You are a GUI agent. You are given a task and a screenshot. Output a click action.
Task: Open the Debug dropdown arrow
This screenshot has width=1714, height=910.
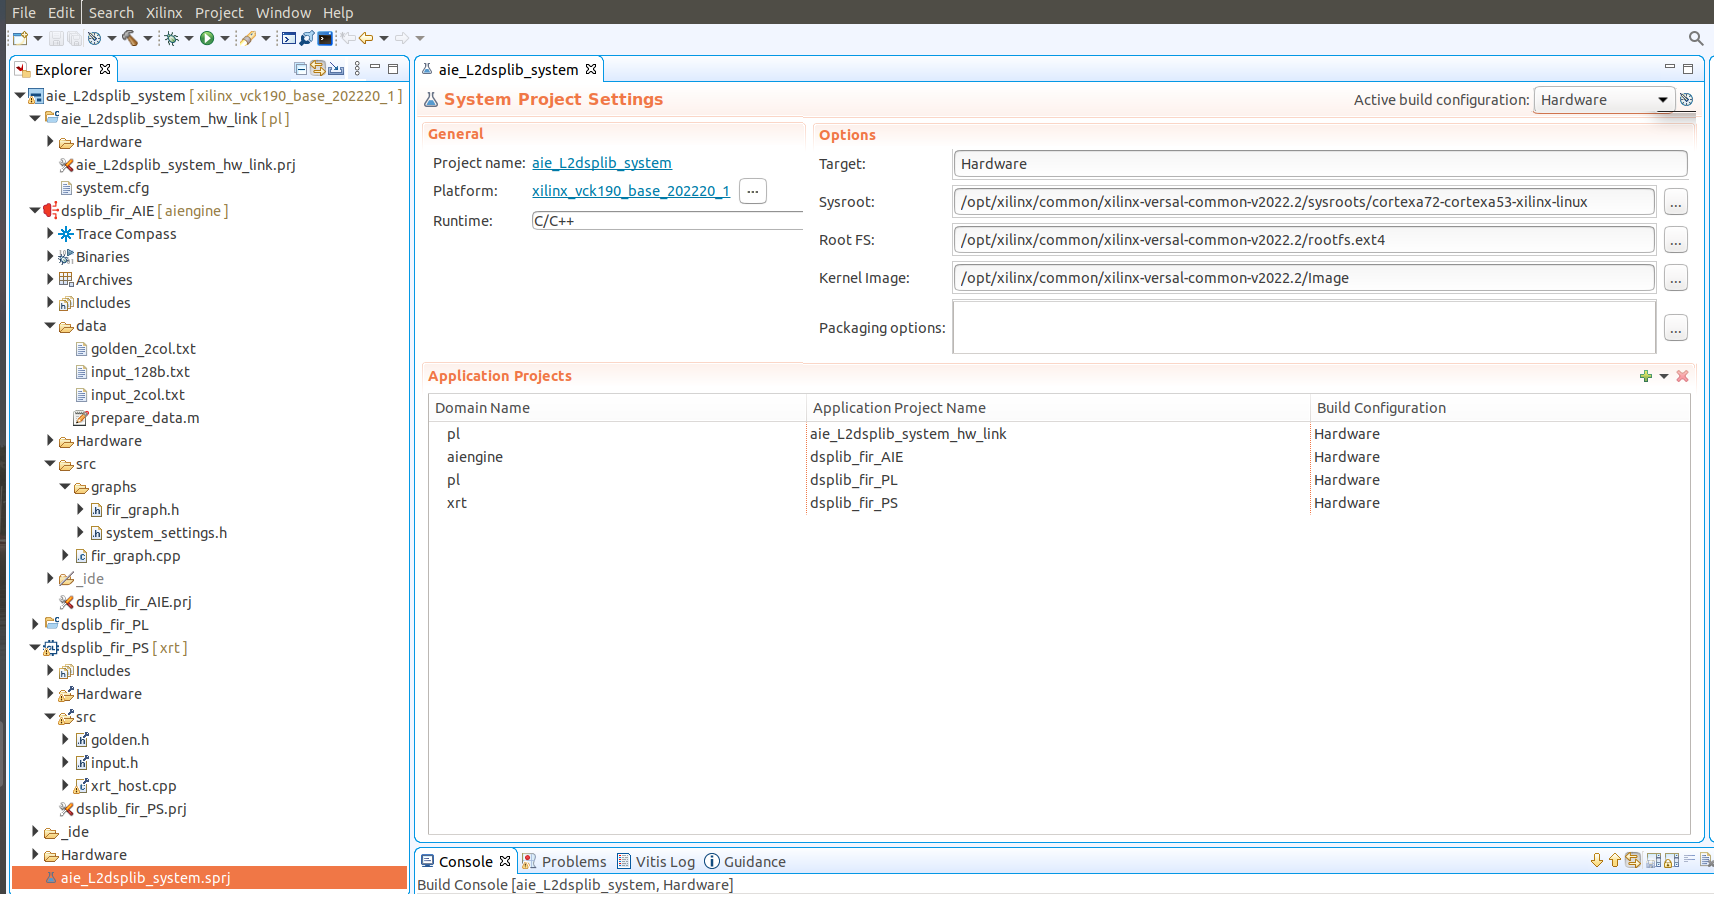(188, 38)
